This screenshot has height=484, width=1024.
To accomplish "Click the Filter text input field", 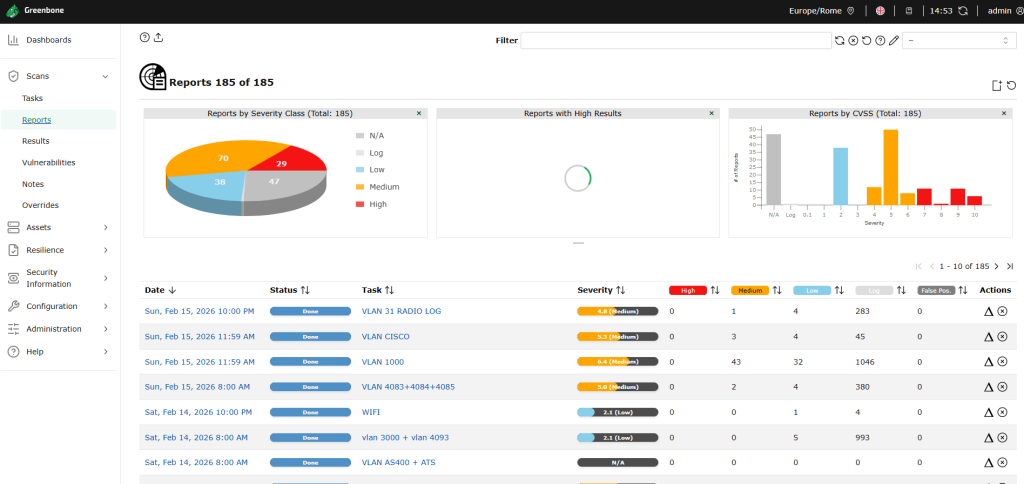I will (676, 41).
